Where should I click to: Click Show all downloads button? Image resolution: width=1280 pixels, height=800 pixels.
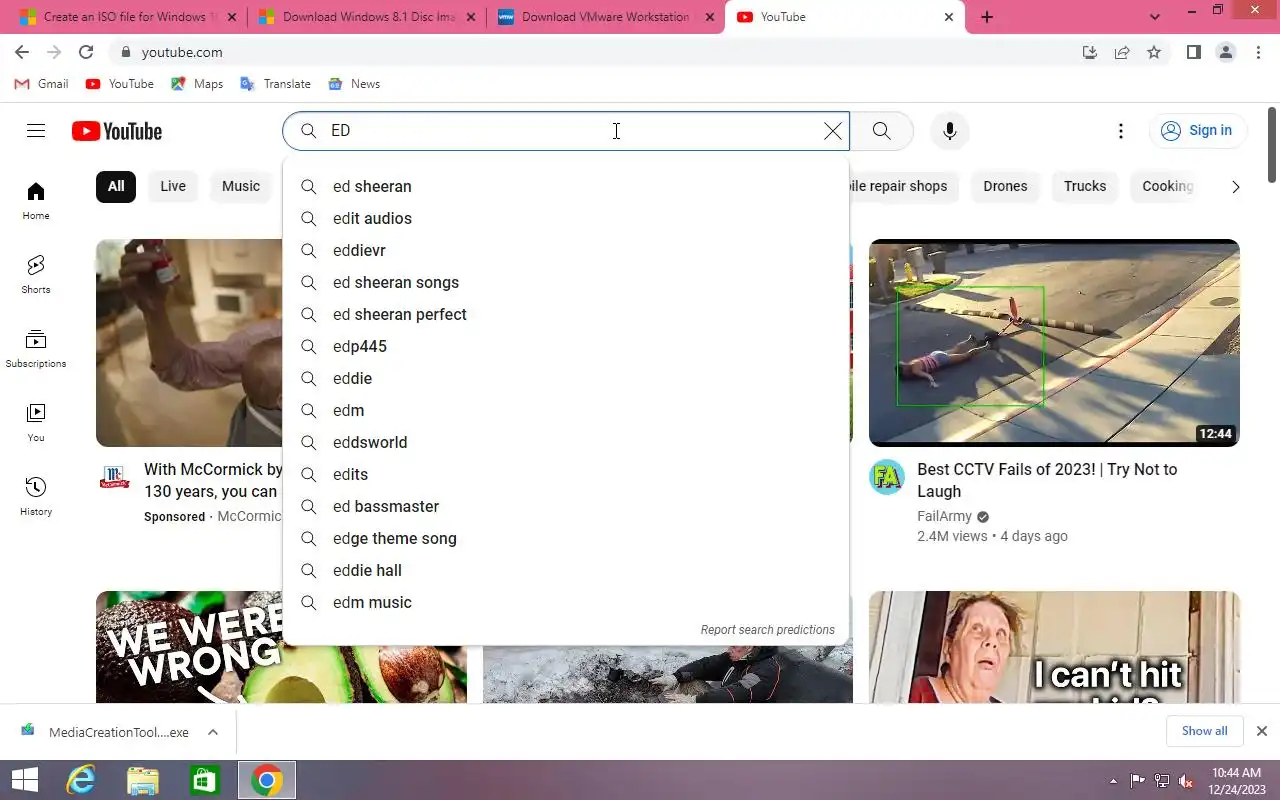click(x=1204, y=731)
